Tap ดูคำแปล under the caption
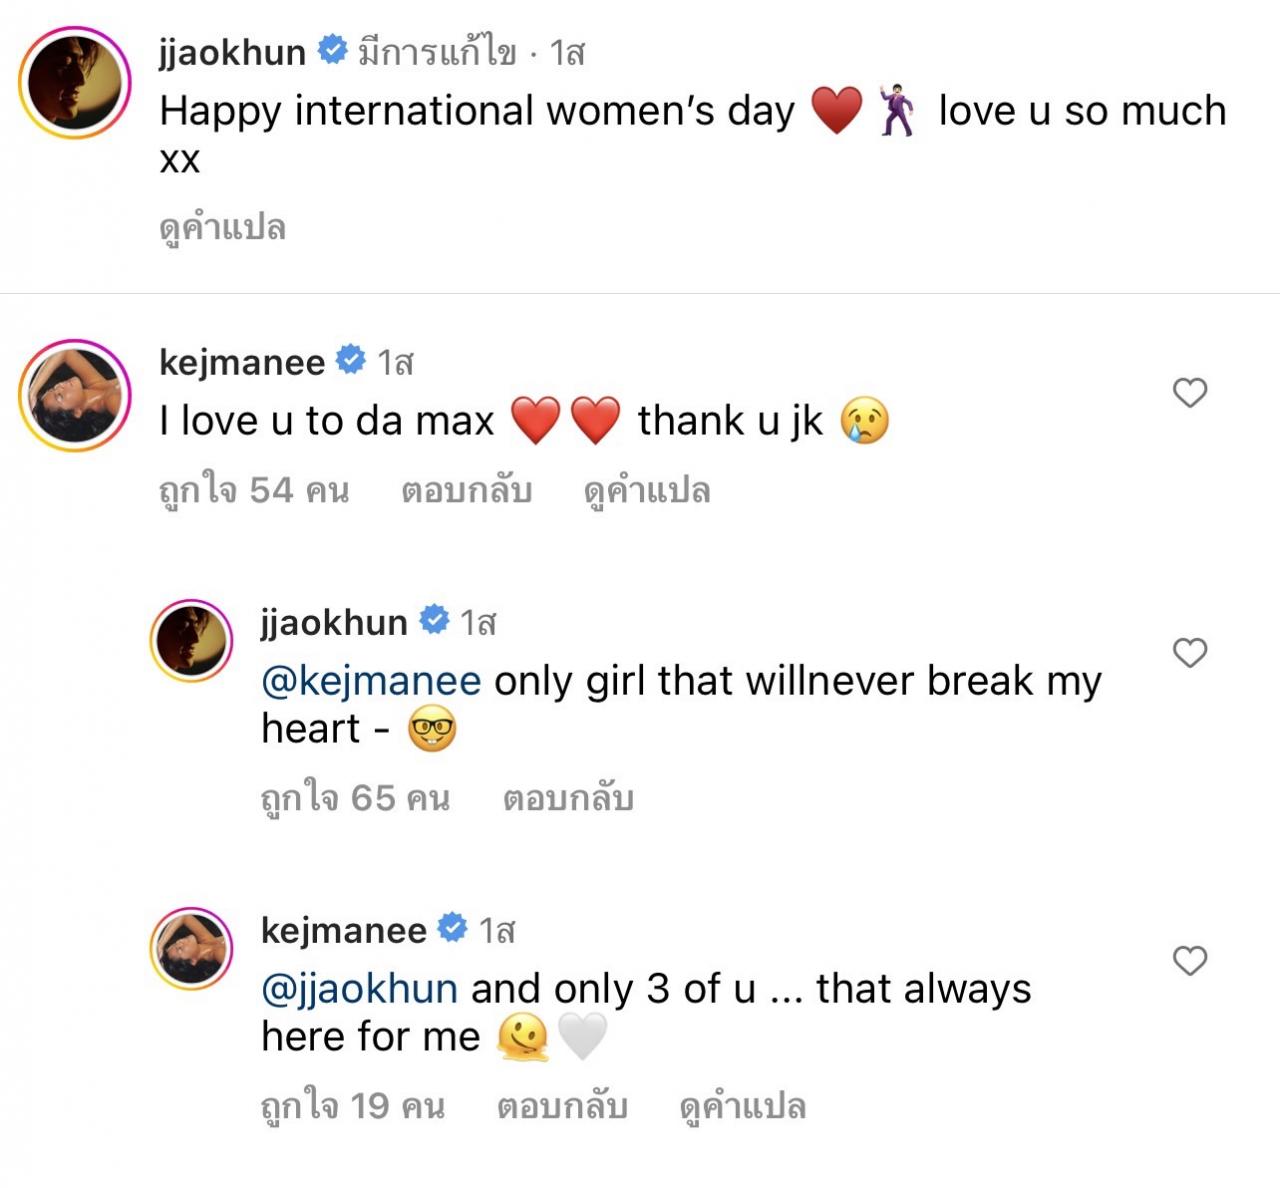Viewport: 1280px width, 1188px height. point(222,228)
